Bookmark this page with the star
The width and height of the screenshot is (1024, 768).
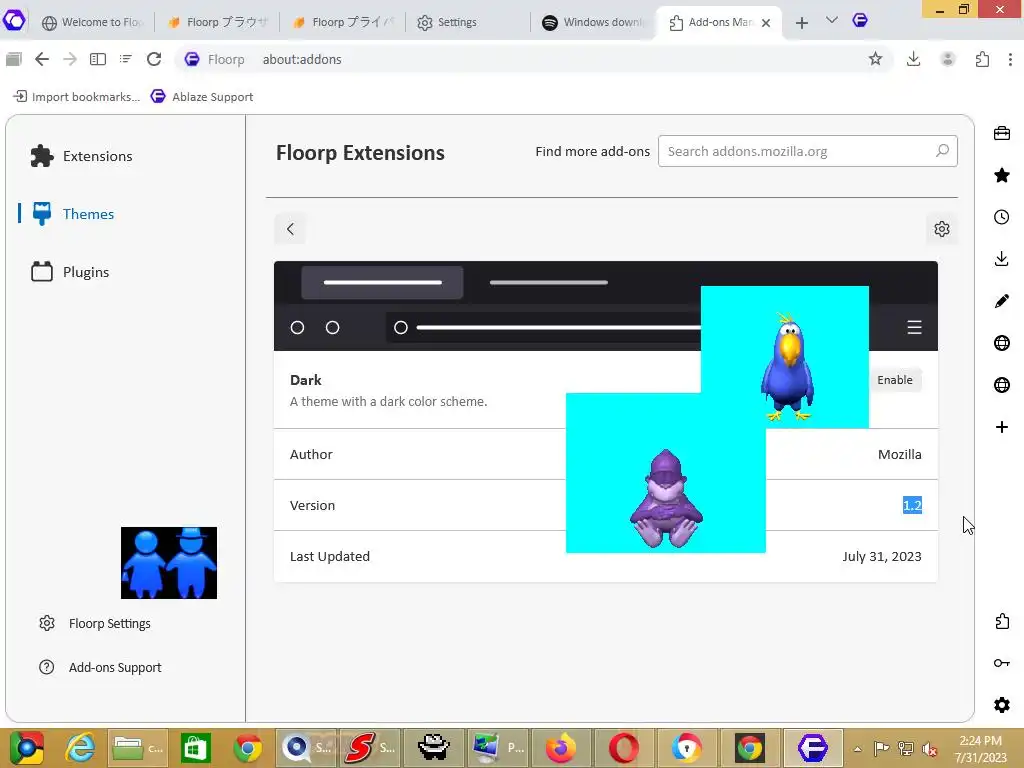pos(875,59)
